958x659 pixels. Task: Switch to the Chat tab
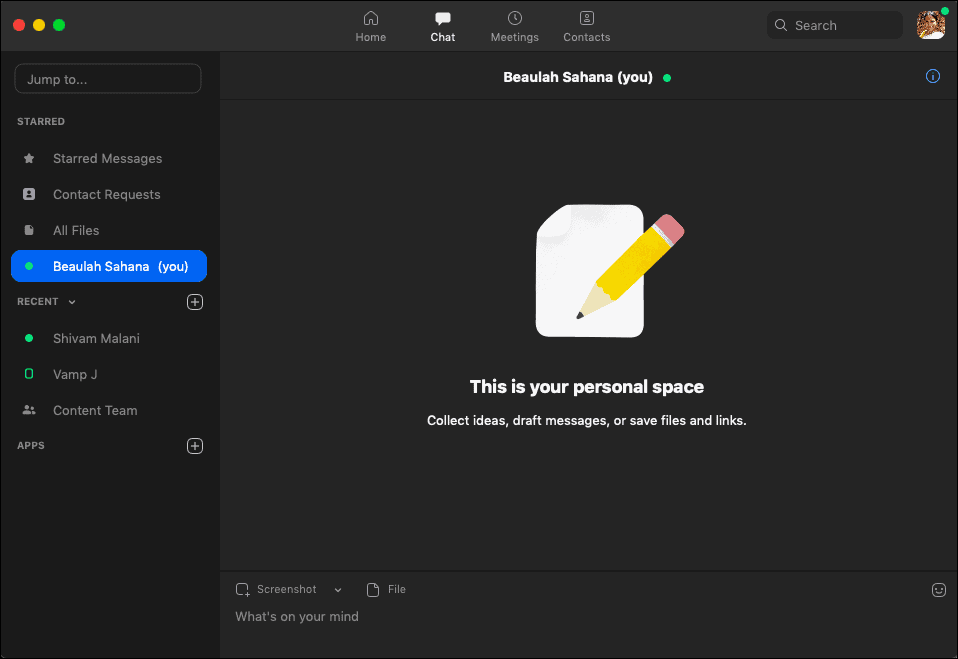[x=442, y=26]
